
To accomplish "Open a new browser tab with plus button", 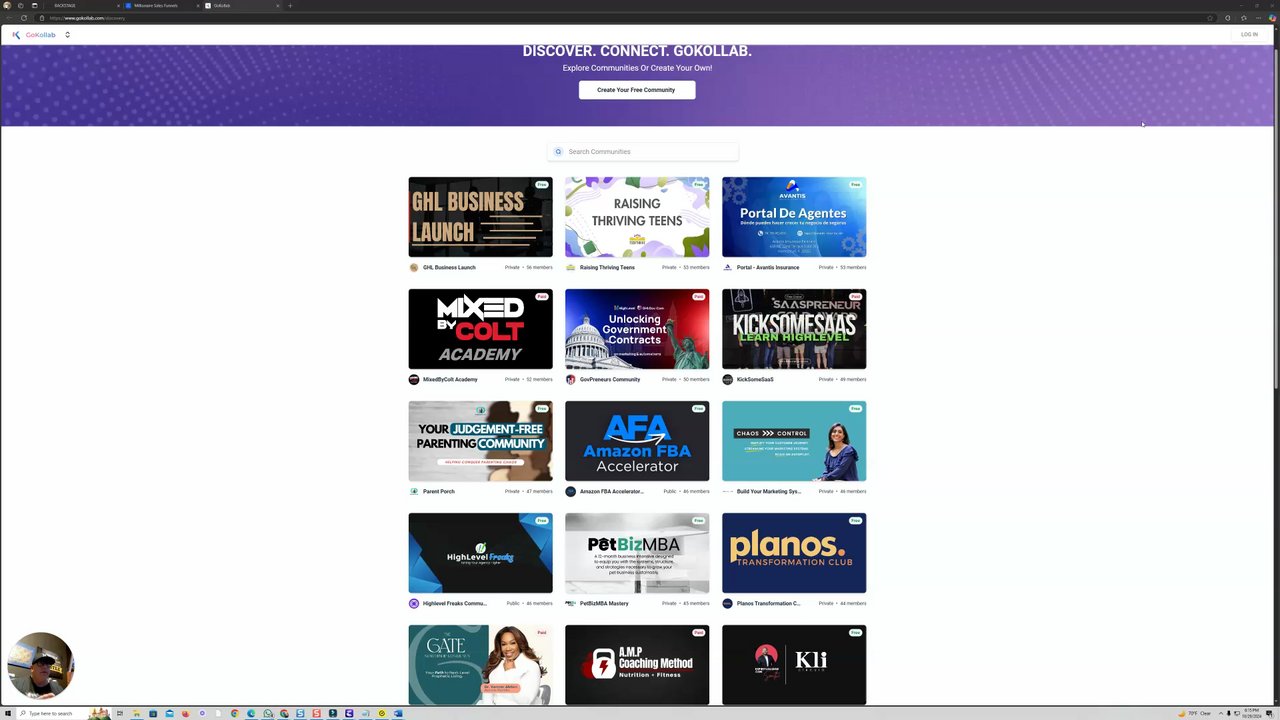I will point(290,6).
